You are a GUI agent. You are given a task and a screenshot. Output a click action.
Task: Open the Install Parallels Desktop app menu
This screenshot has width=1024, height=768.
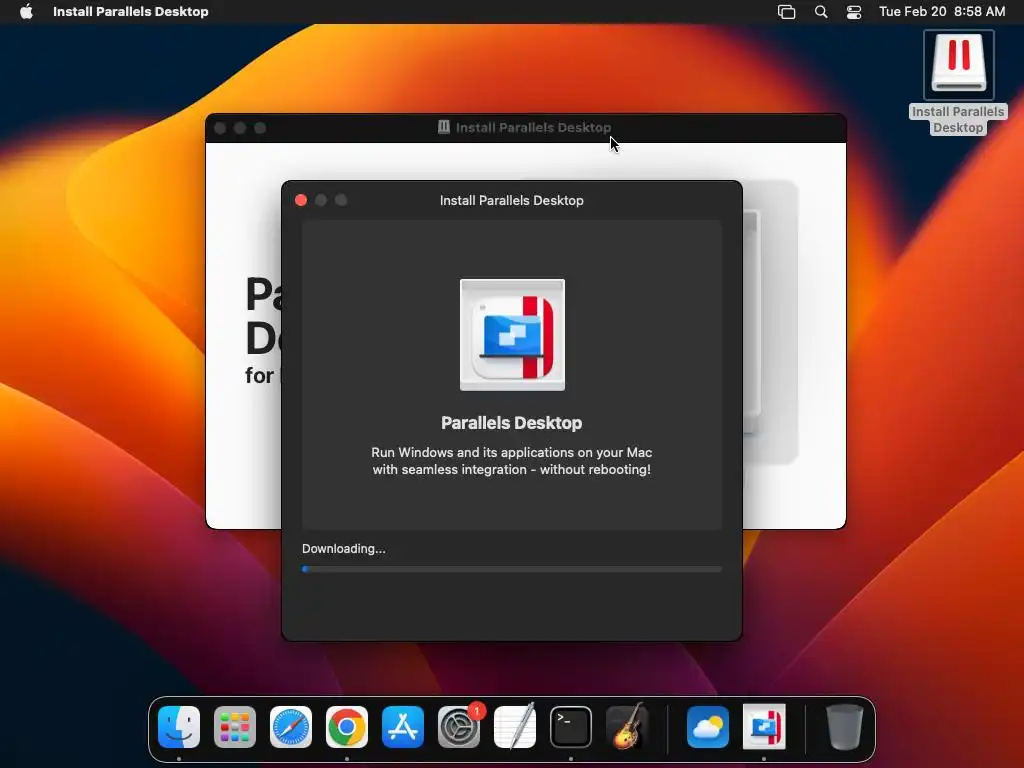tap(131, 12)
